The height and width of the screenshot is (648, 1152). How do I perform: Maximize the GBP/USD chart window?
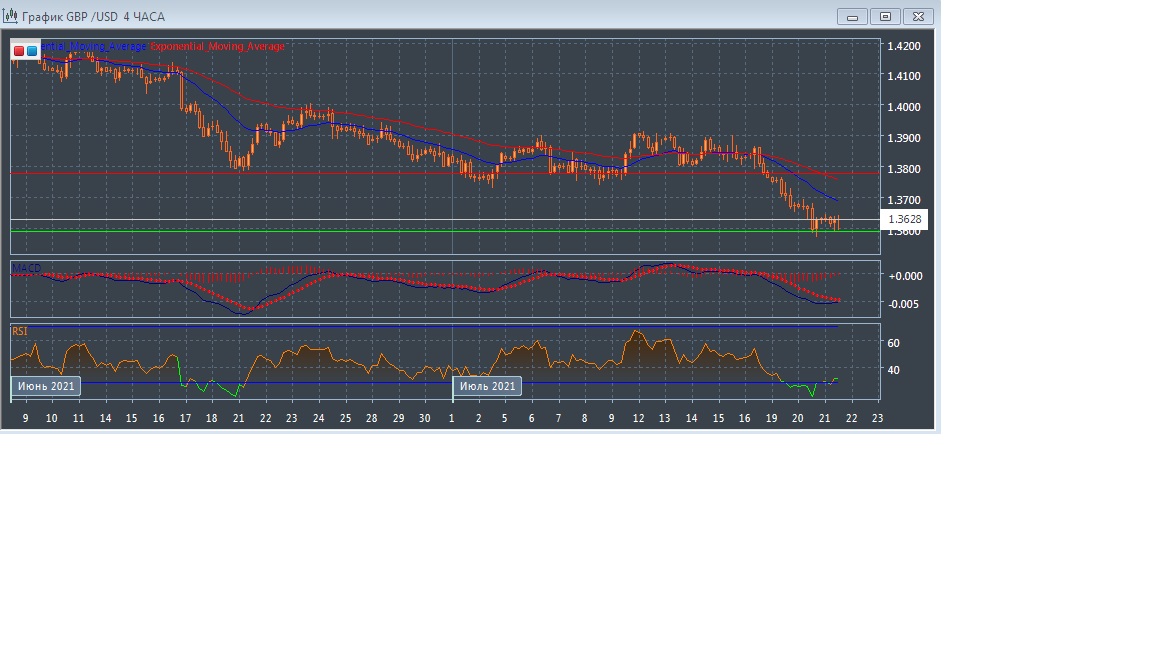885,16
